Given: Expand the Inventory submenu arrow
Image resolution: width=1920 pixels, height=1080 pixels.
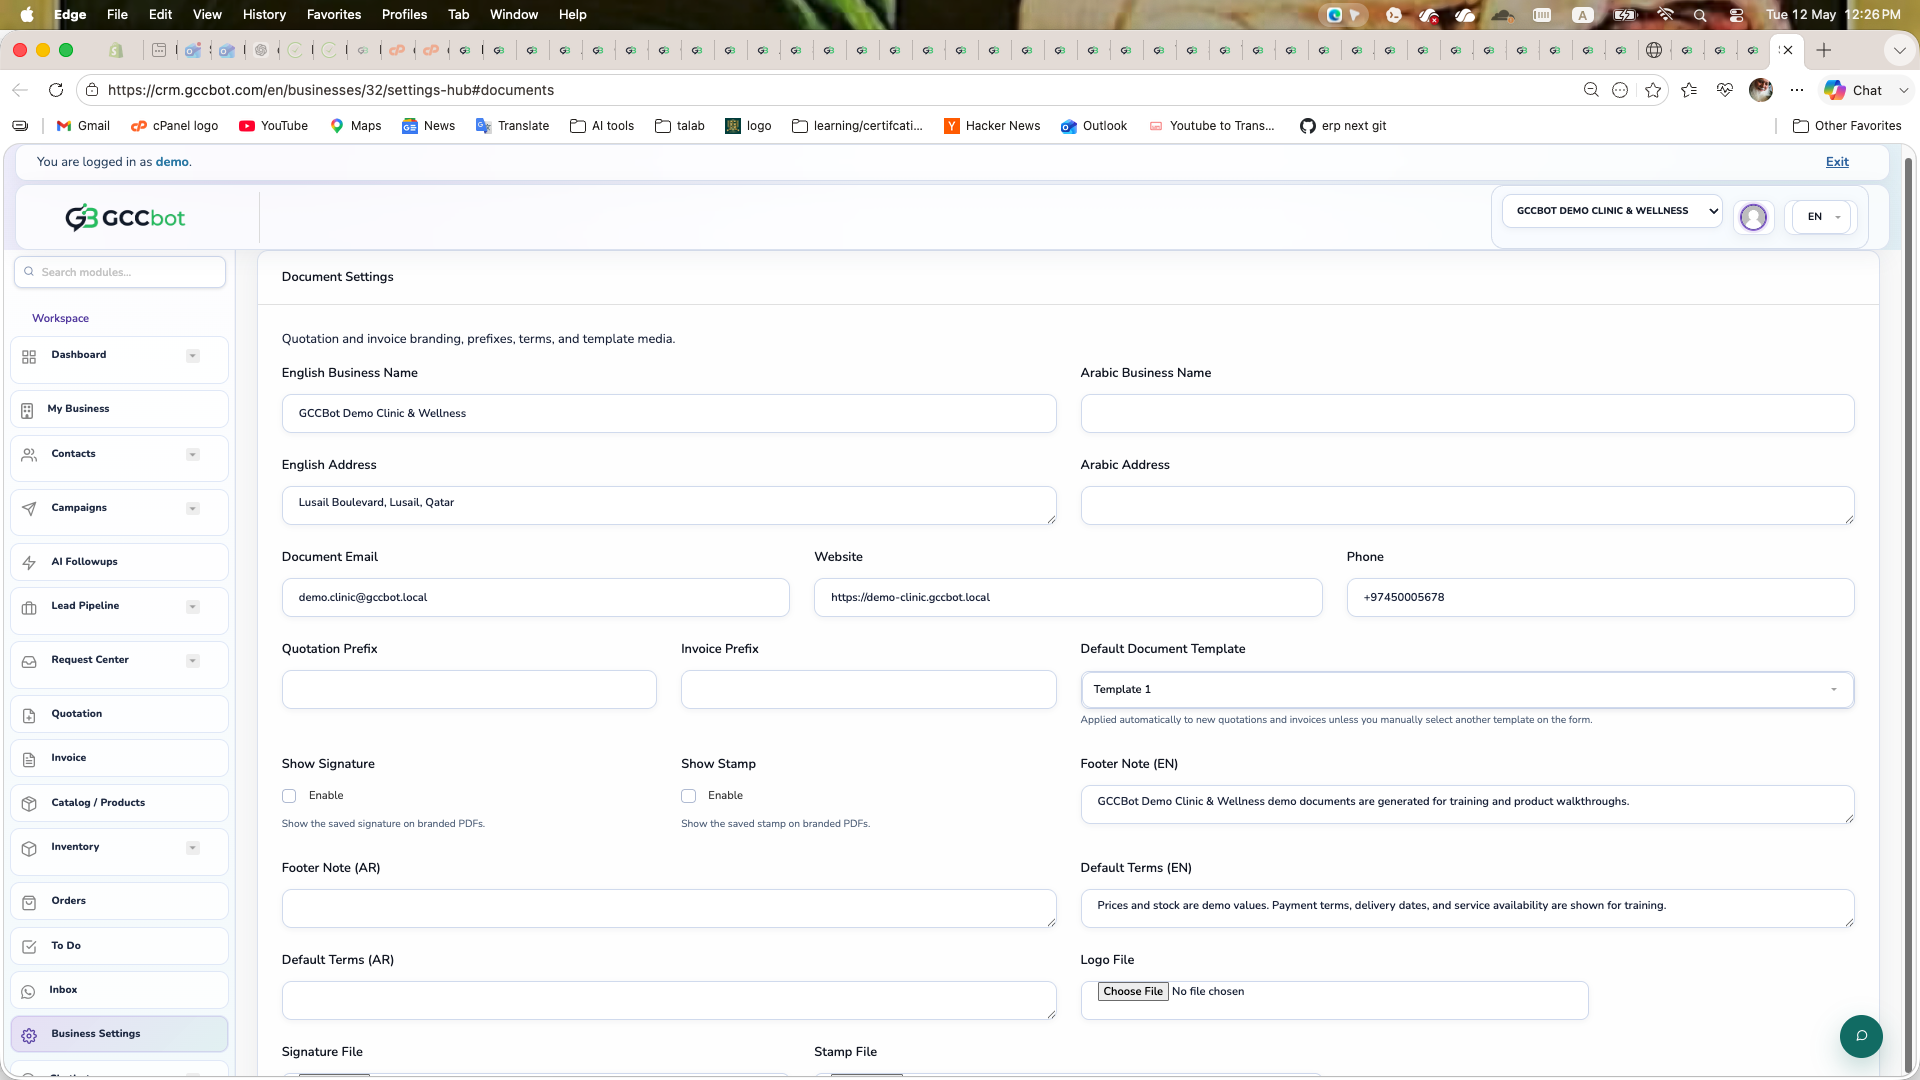Looking at the screenshot, I should point(193,848).
